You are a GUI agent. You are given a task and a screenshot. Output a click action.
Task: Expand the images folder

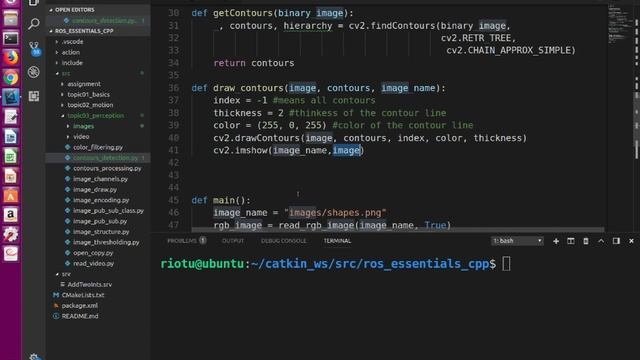point(83,126)
